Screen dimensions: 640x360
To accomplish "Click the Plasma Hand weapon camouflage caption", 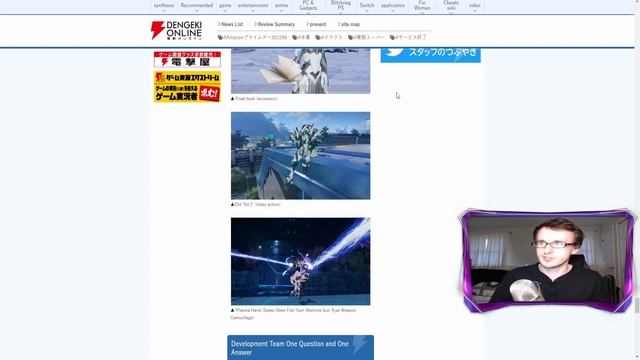I will pos(293,314).
